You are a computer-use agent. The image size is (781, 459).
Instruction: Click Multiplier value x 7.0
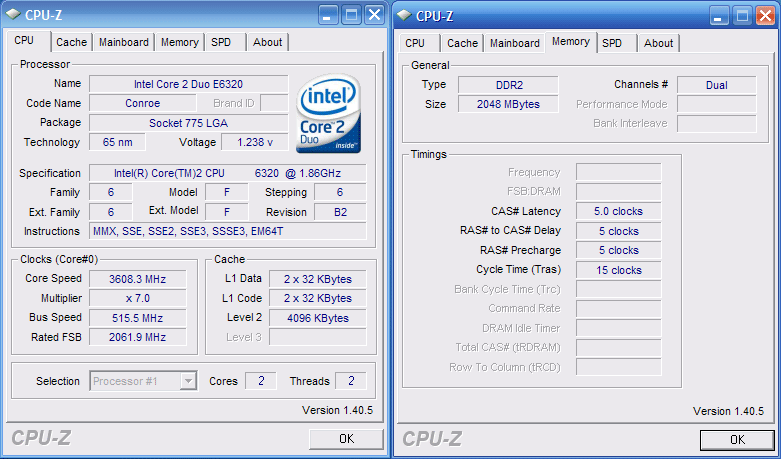(137, 298)
